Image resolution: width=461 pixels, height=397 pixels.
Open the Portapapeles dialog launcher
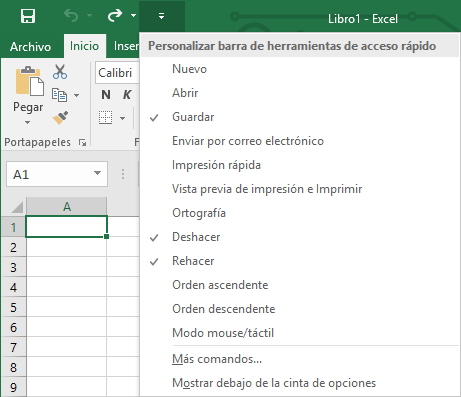point(82,143)
